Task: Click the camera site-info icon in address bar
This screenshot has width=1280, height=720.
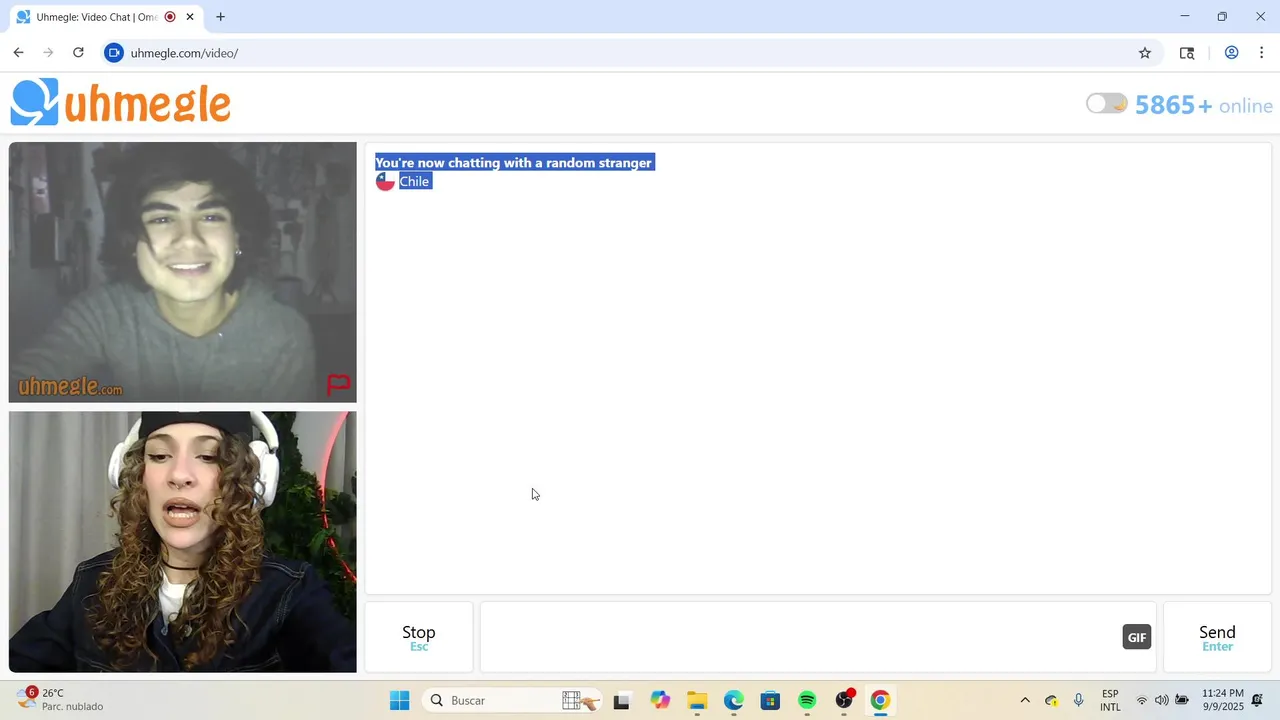Action: [114, 53]
